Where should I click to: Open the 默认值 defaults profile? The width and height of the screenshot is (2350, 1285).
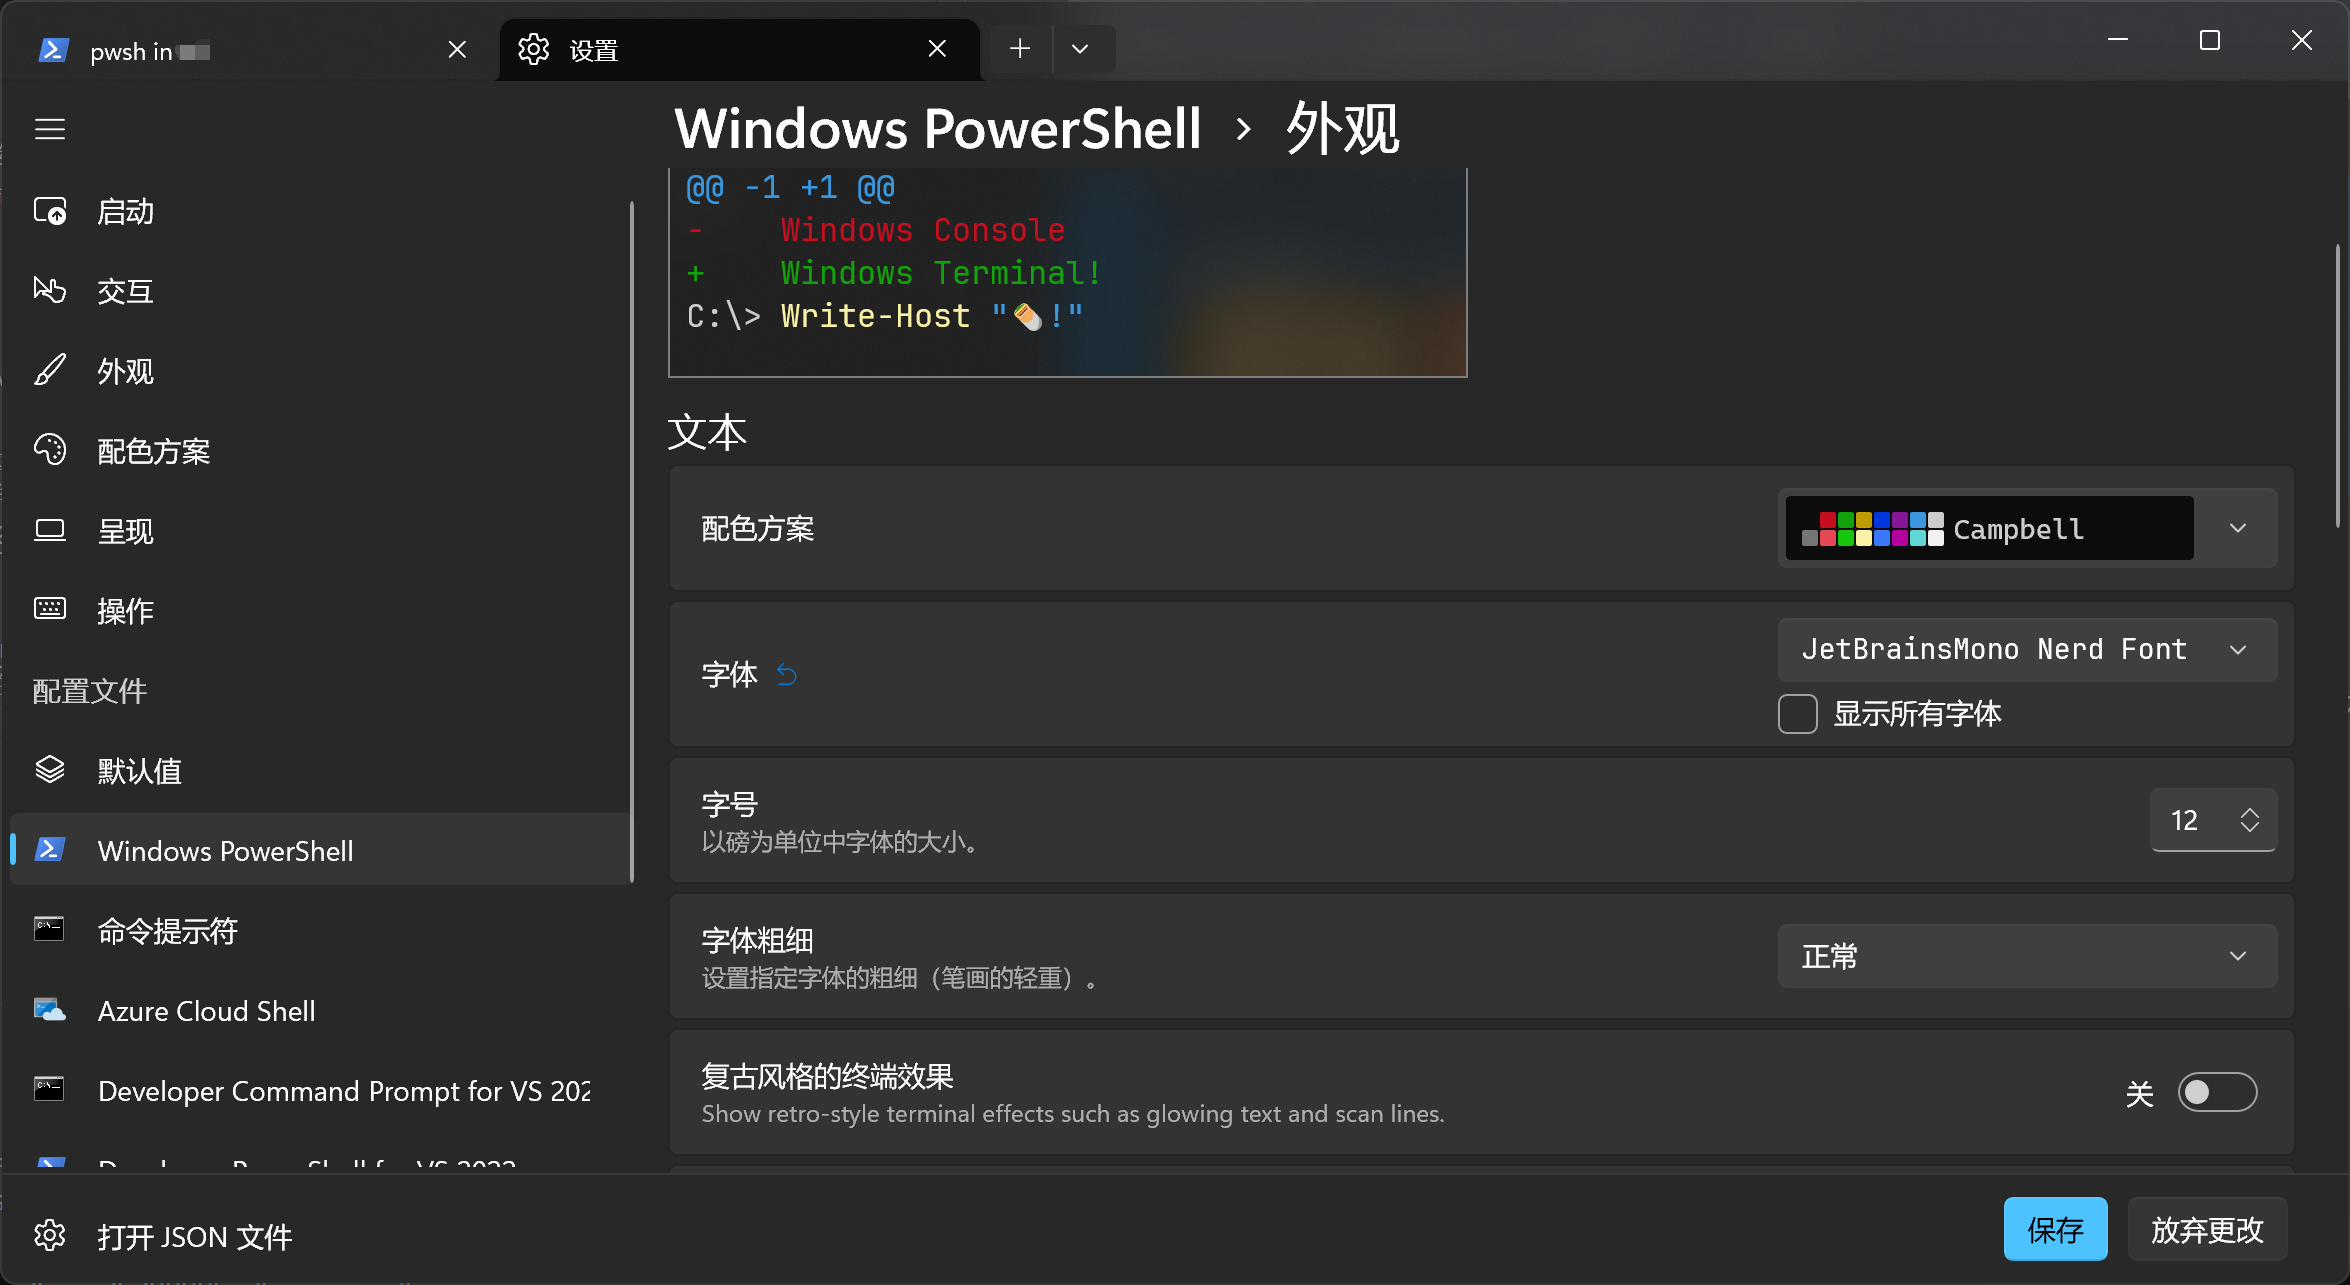click(x=139, y=771)
